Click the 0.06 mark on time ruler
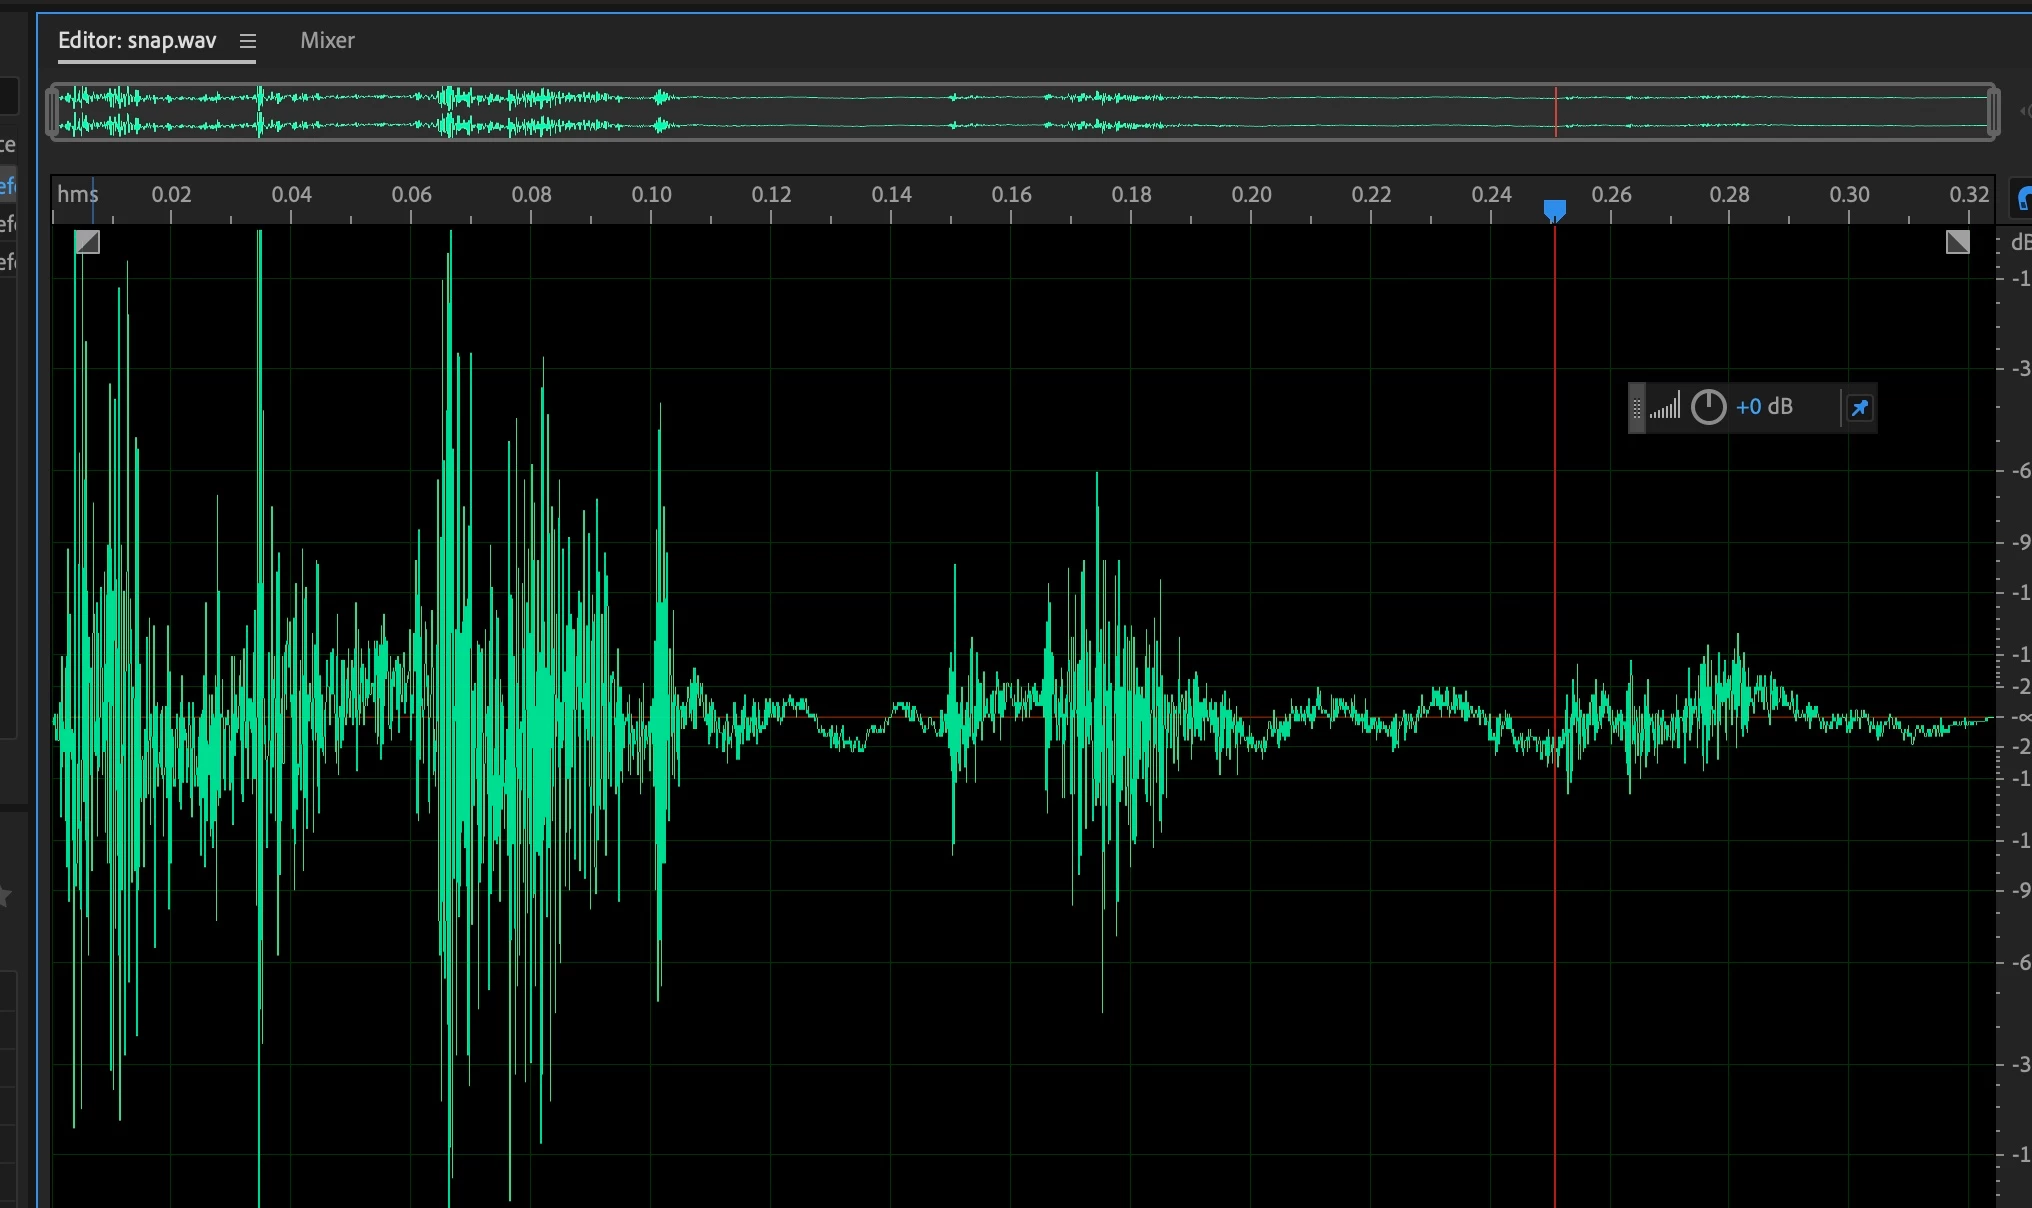The image size is (2032, 1208). (411, 195)
